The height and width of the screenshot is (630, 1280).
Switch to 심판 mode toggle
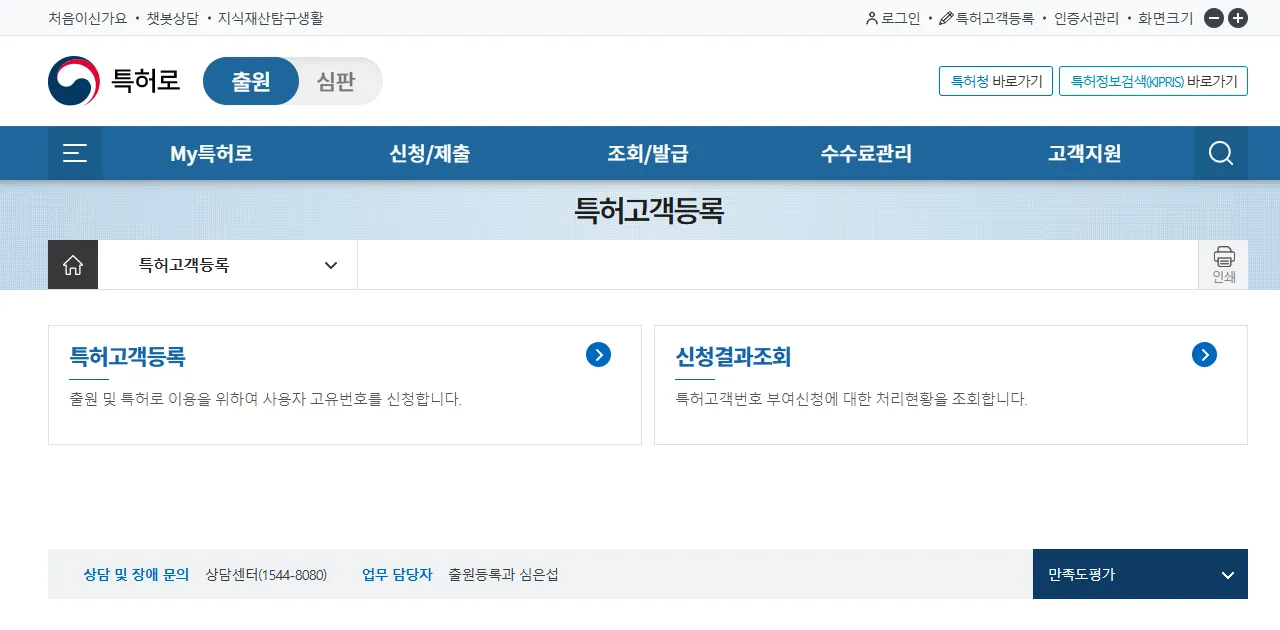point(336,81)
